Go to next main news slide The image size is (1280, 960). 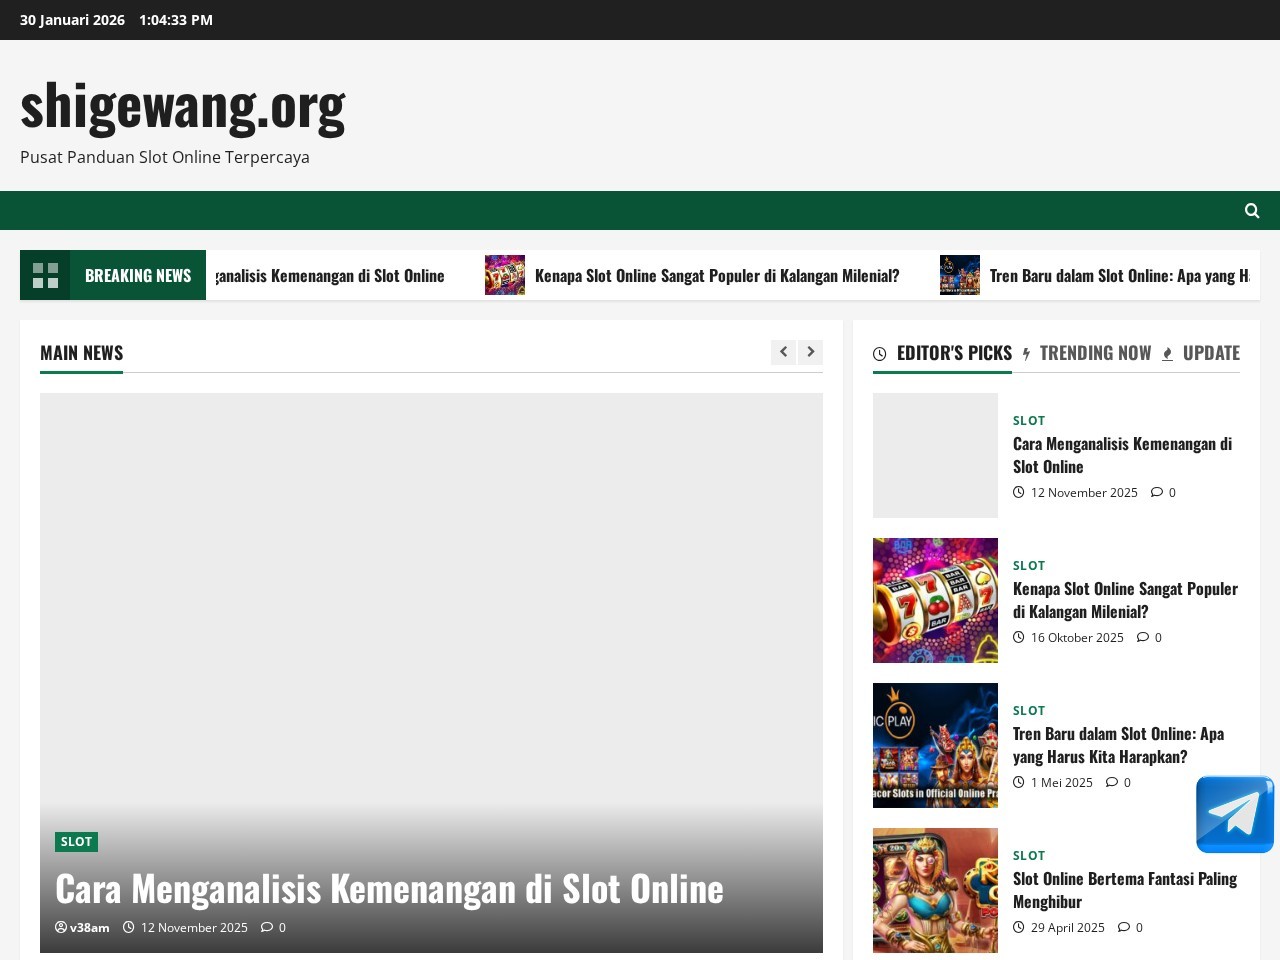810,352
